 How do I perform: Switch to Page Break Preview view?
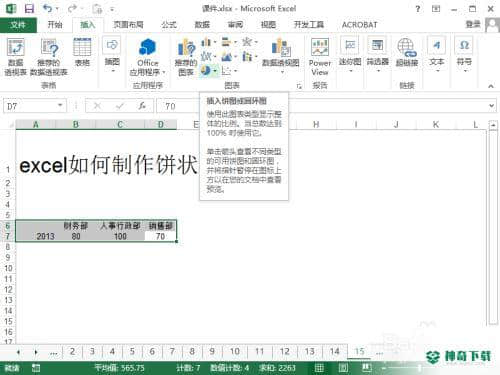click(367, 368)
